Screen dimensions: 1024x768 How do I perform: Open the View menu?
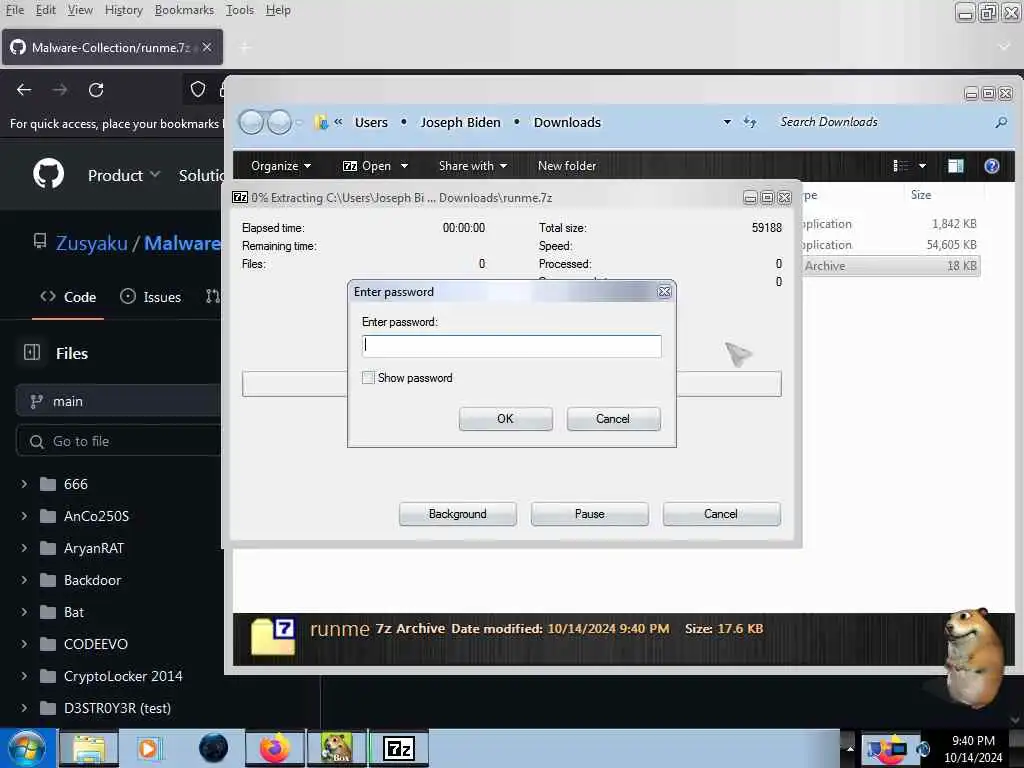[80, 10]
